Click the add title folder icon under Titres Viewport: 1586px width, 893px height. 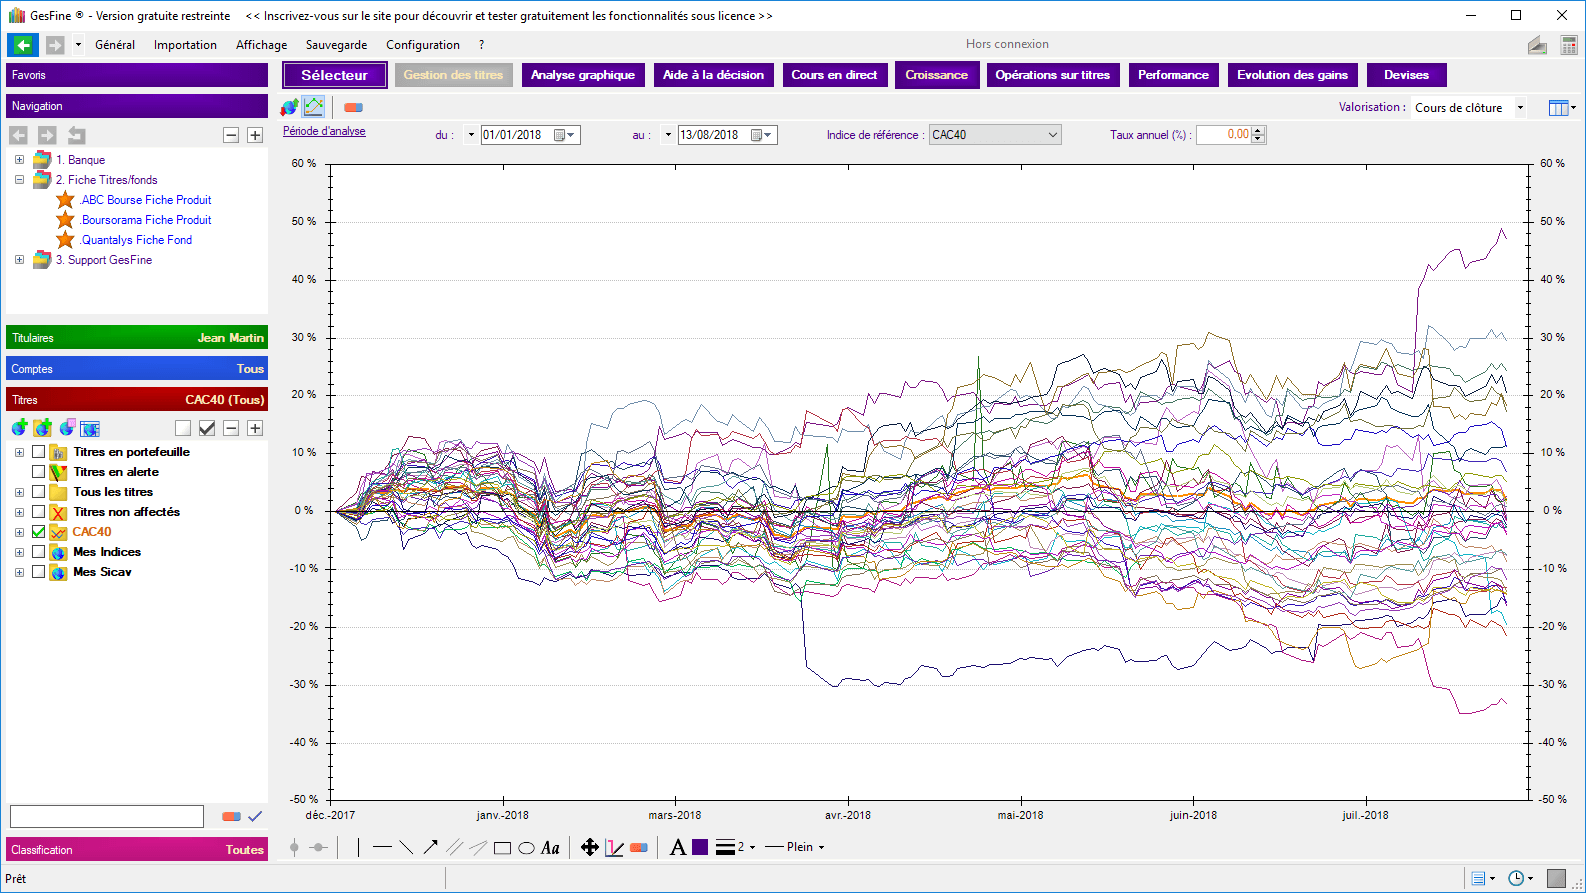tap(42, 428)
